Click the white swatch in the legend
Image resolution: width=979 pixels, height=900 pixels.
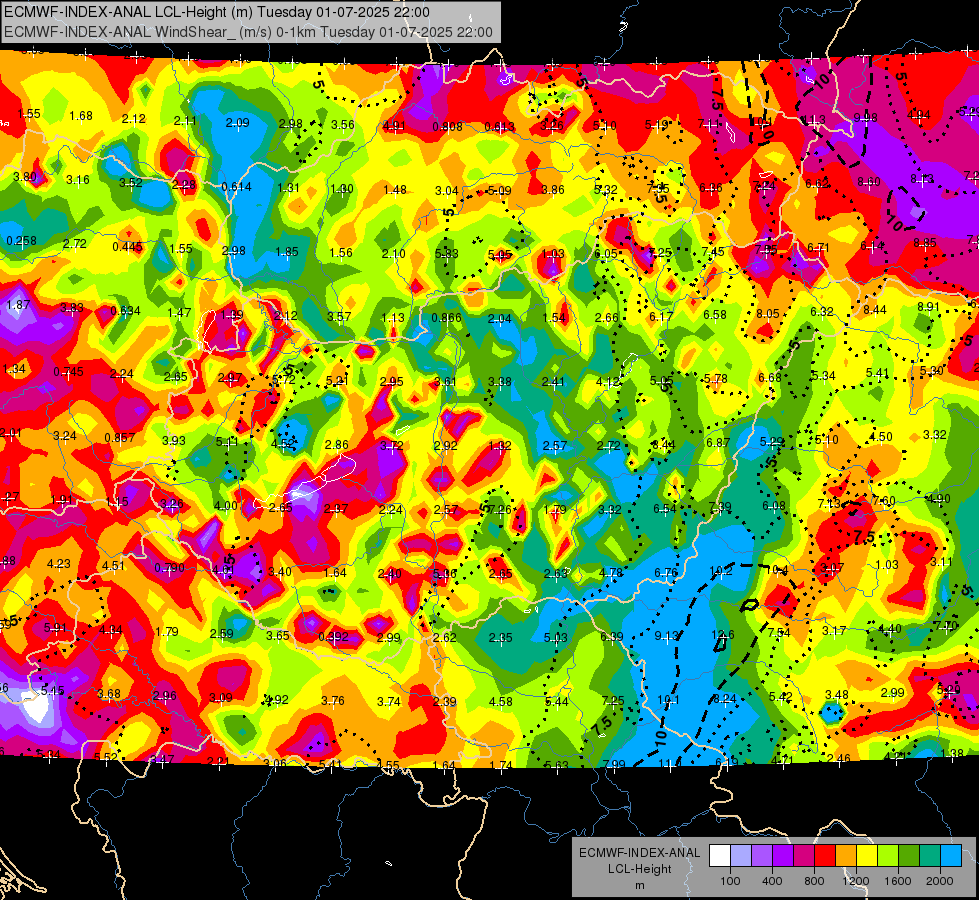coord(720,856)
